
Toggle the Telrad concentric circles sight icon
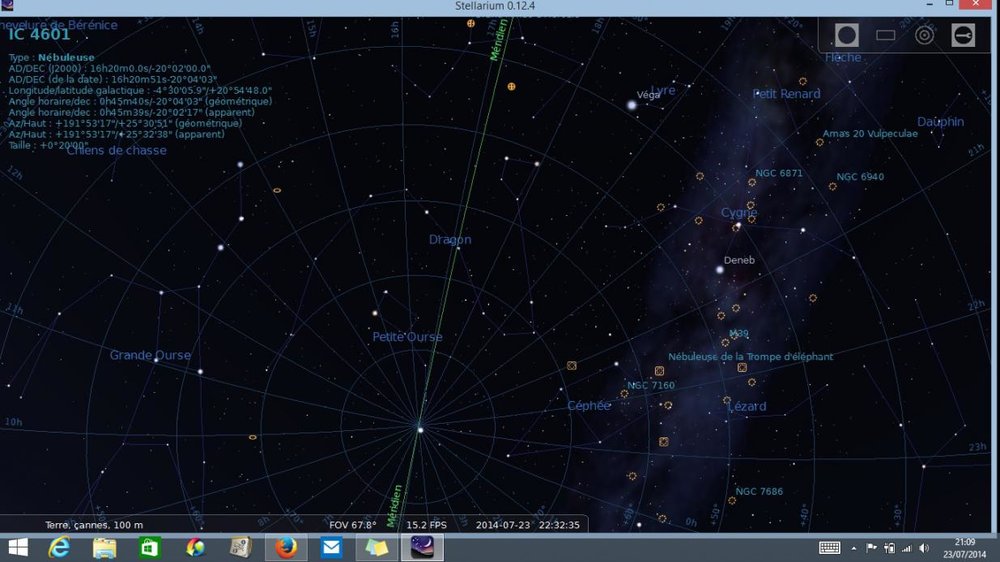pos(924,35)
